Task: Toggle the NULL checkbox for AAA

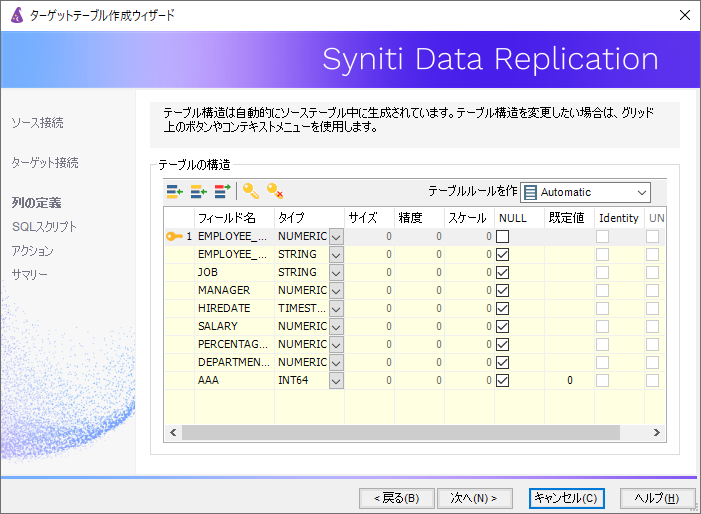Action: (503, 380)
